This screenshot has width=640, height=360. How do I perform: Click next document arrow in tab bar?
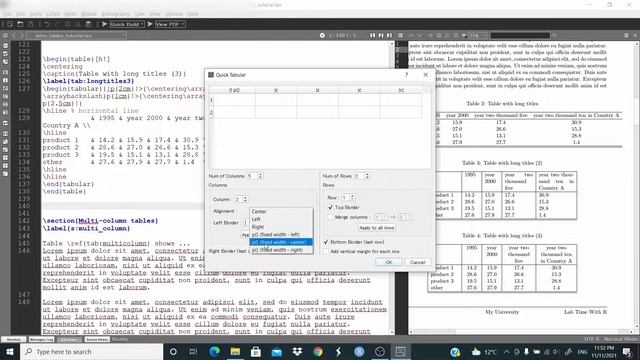22,36
